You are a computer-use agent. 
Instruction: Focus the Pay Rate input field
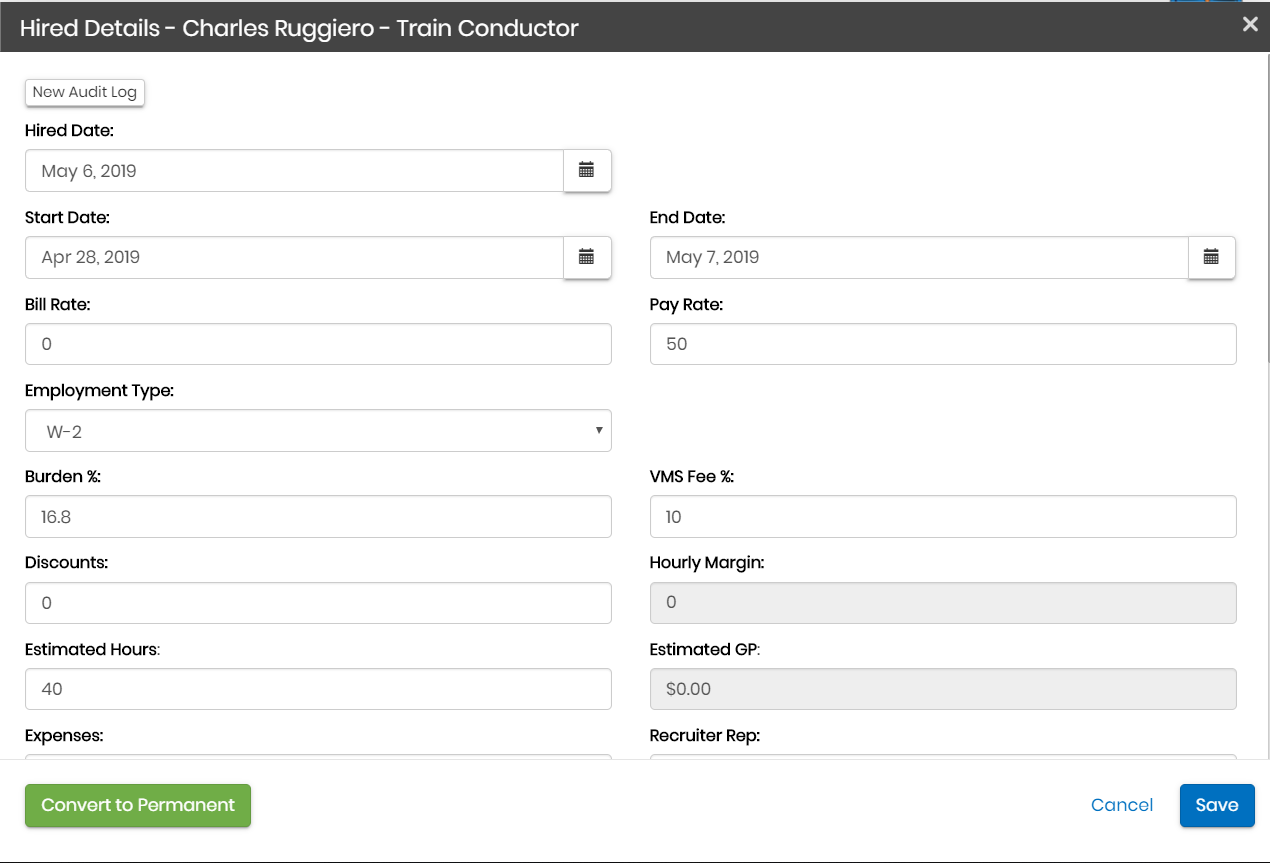(942, 344)
